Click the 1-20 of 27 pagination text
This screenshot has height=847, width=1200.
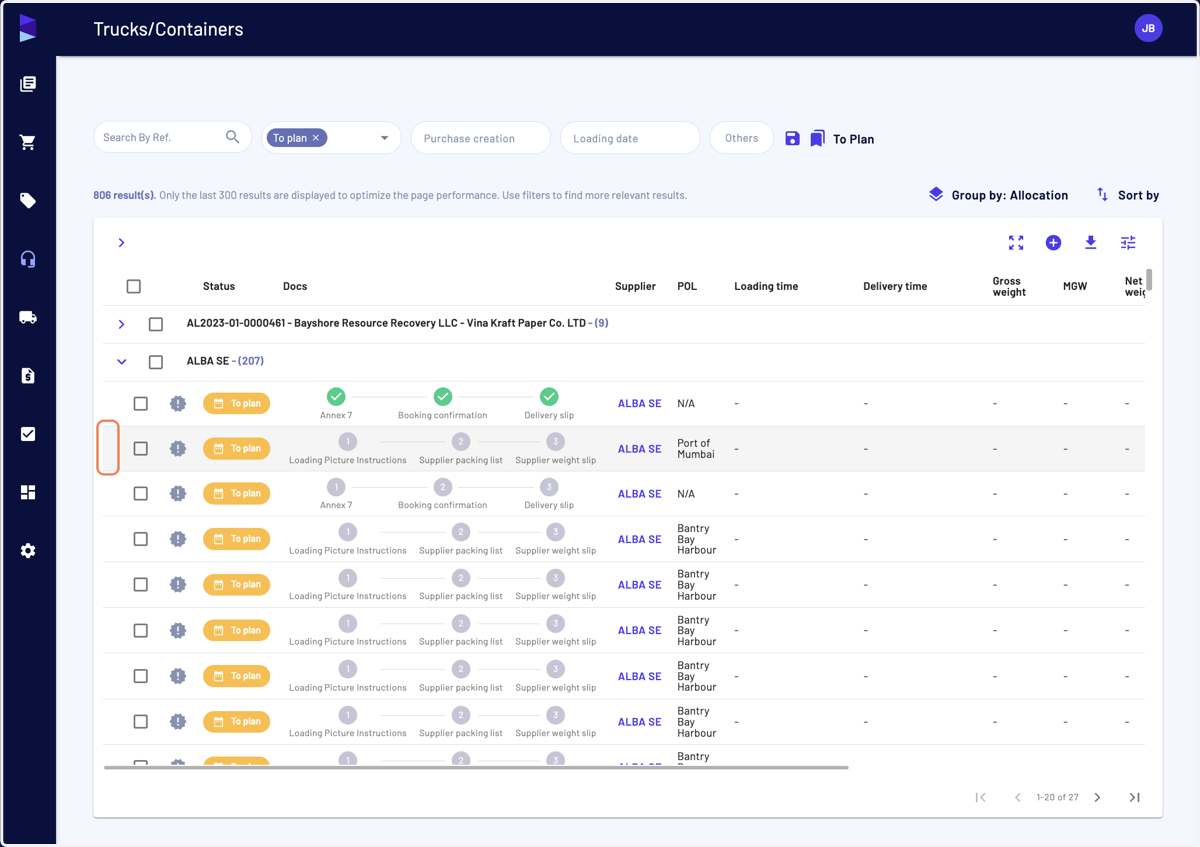pyautogui.click(x=1057, y=798)
